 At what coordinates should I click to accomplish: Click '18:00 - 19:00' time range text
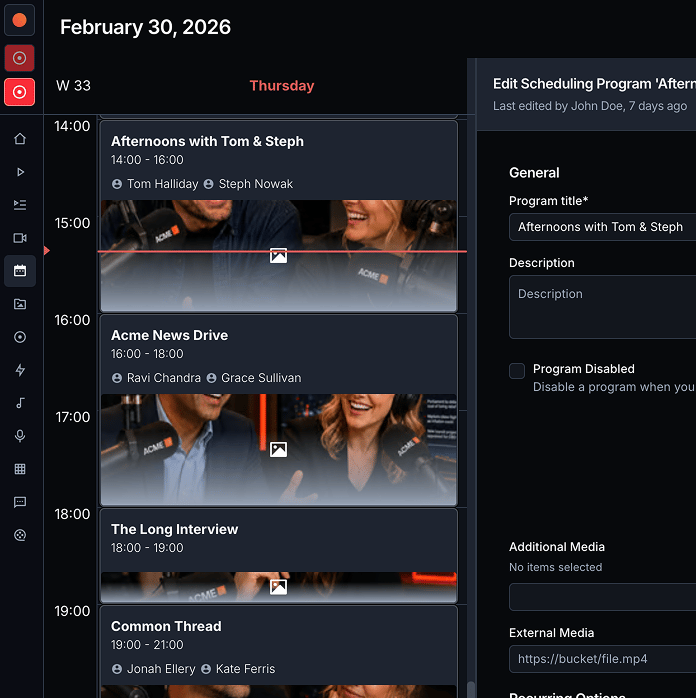pyautogui.click(x=147, y=548)
